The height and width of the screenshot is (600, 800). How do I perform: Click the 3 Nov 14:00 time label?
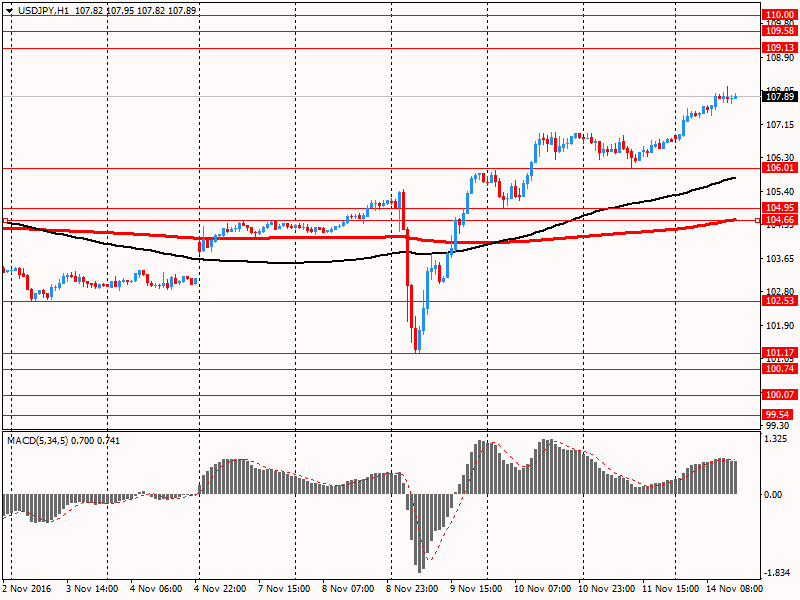pos(92,589)
